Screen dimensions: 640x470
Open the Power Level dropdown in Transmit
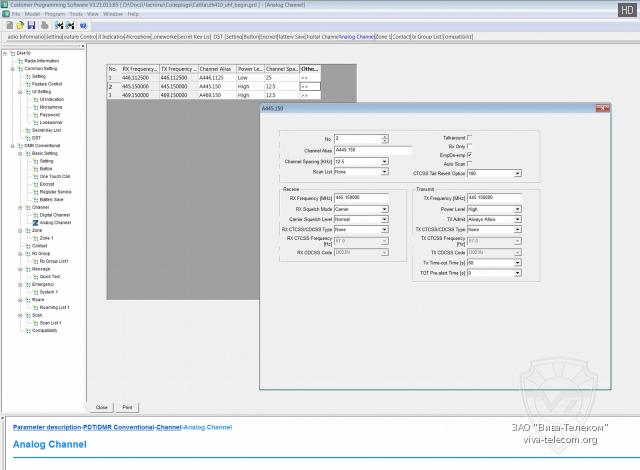click(x=518, y=209)
